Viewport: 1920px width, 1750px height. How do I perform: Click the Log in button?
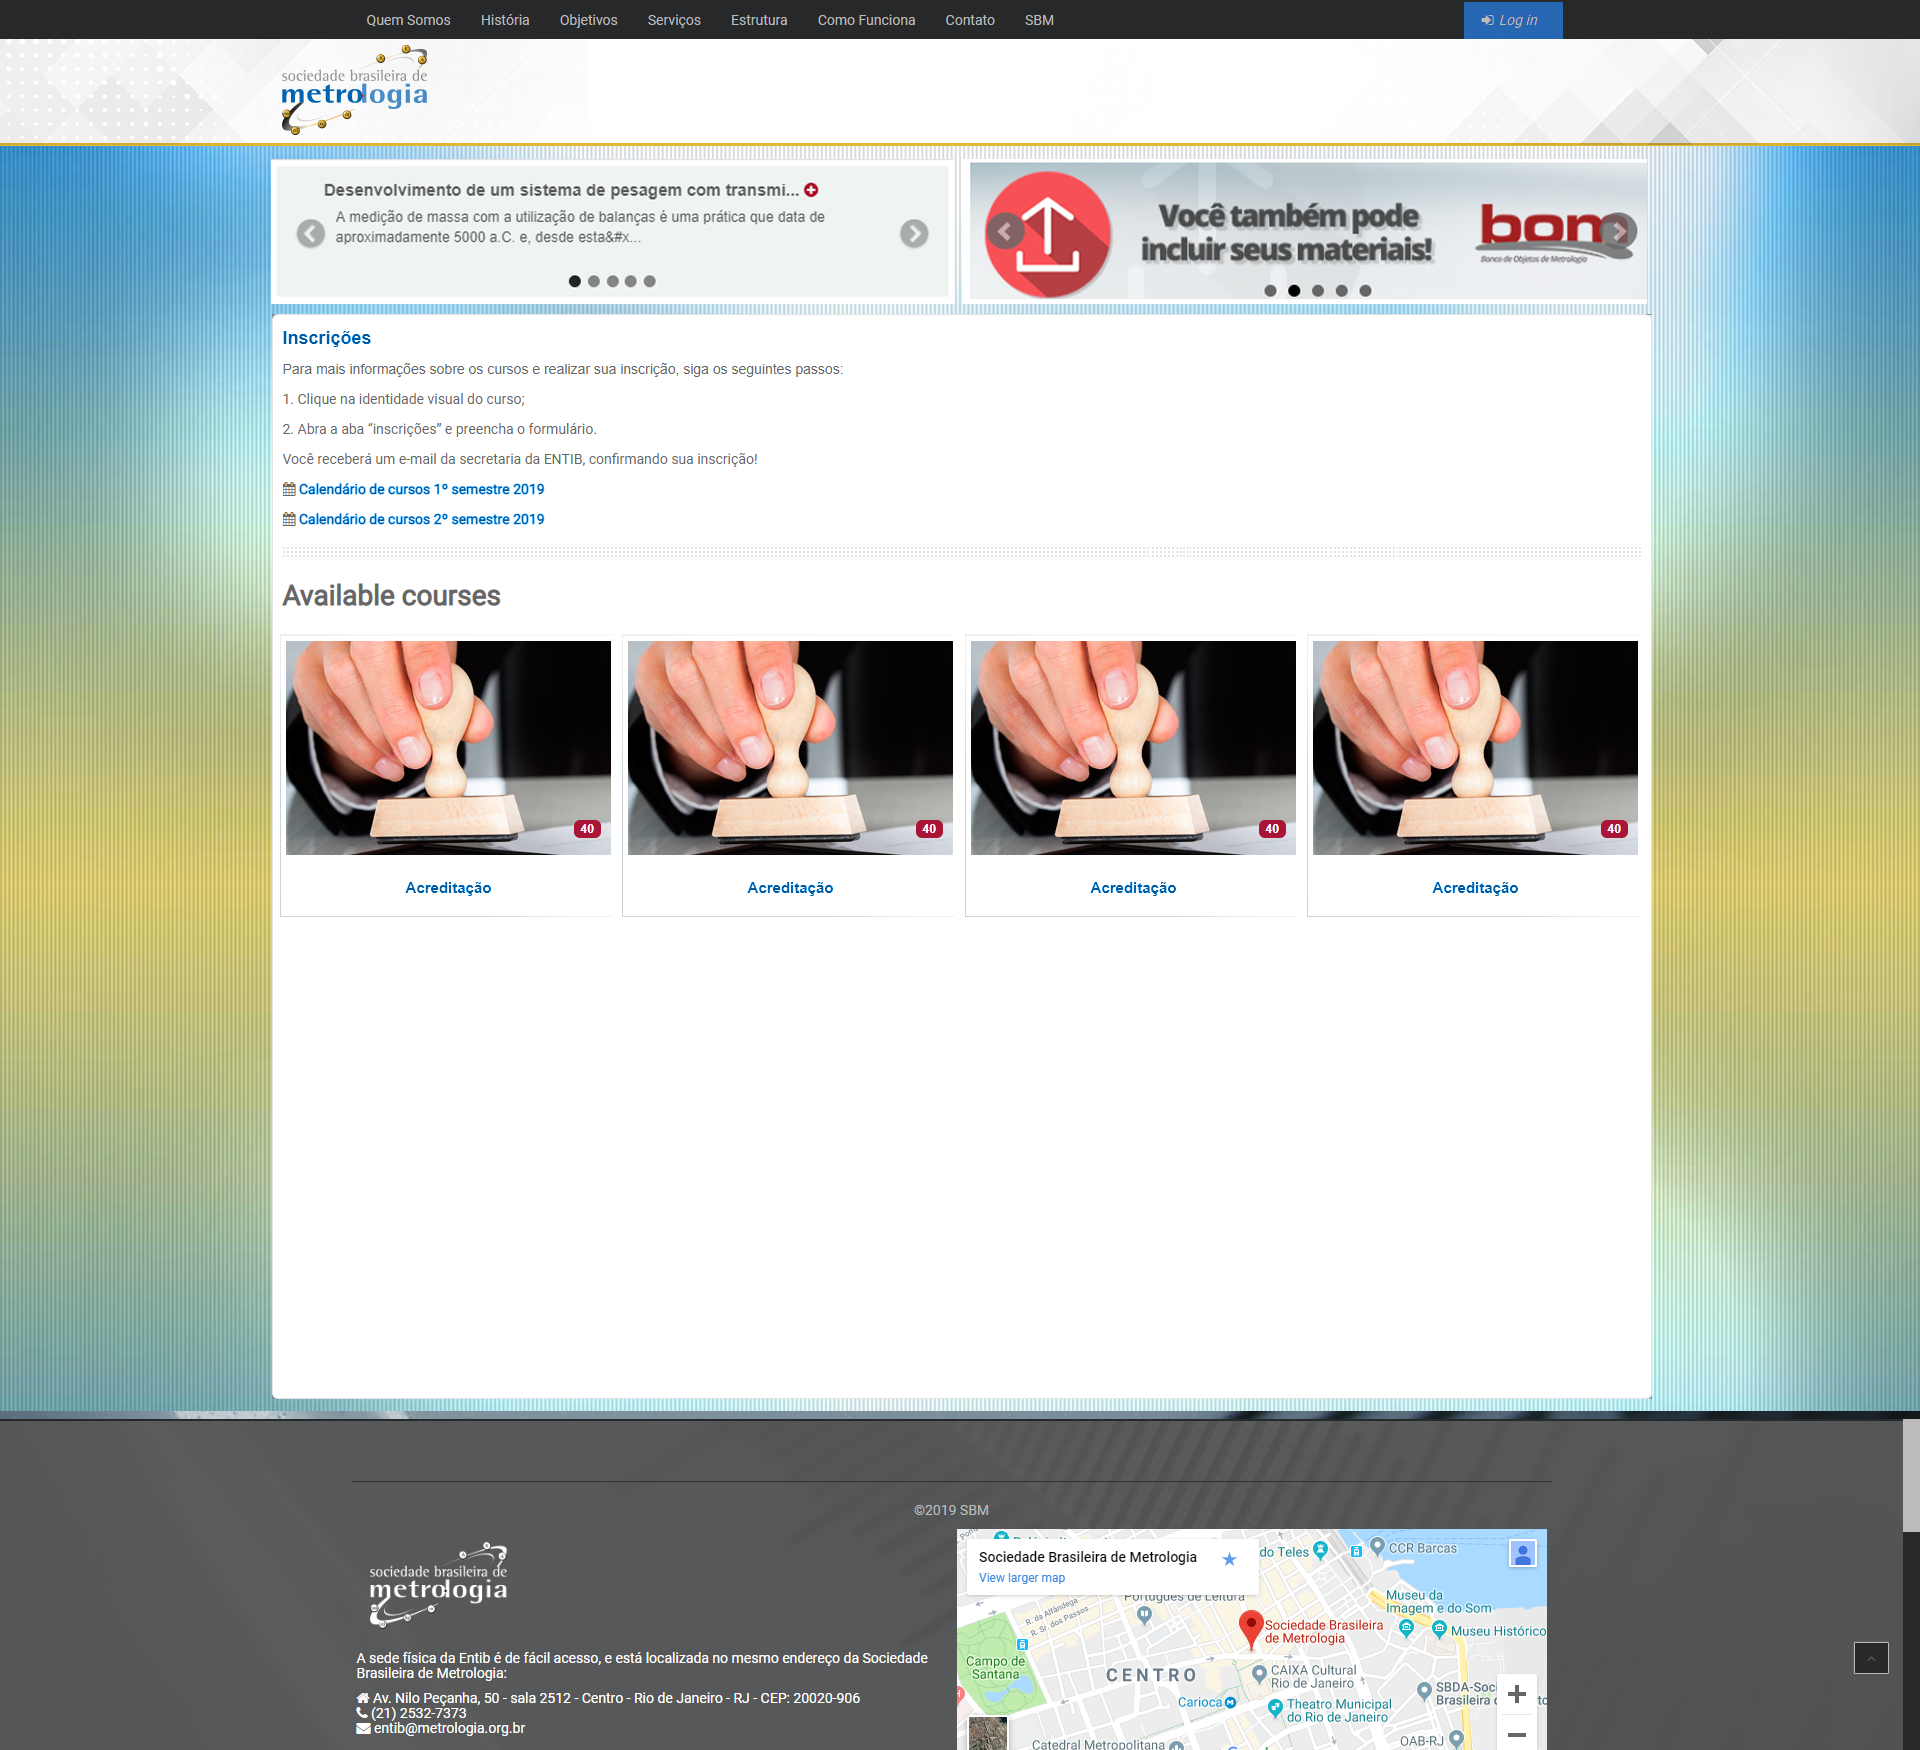1513,20
